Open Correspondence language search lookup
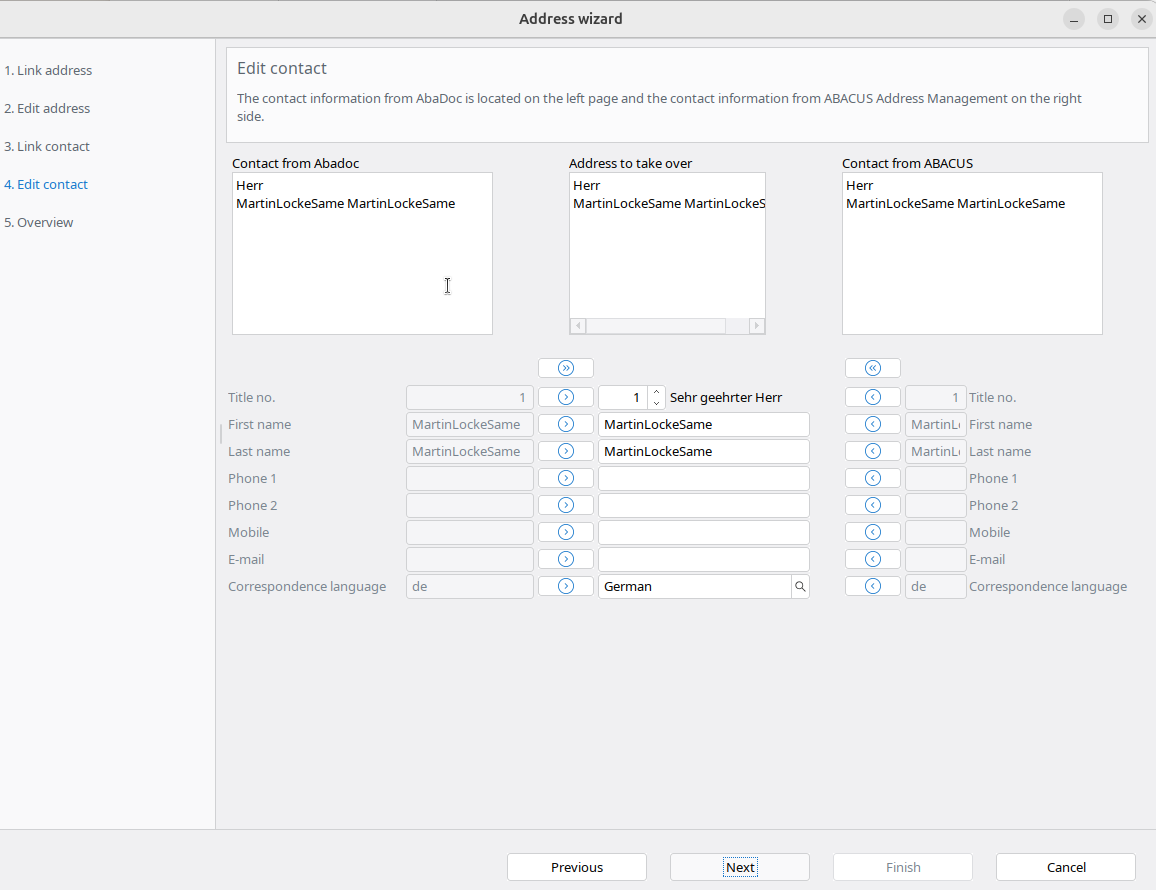 click(x=800, y=587)
